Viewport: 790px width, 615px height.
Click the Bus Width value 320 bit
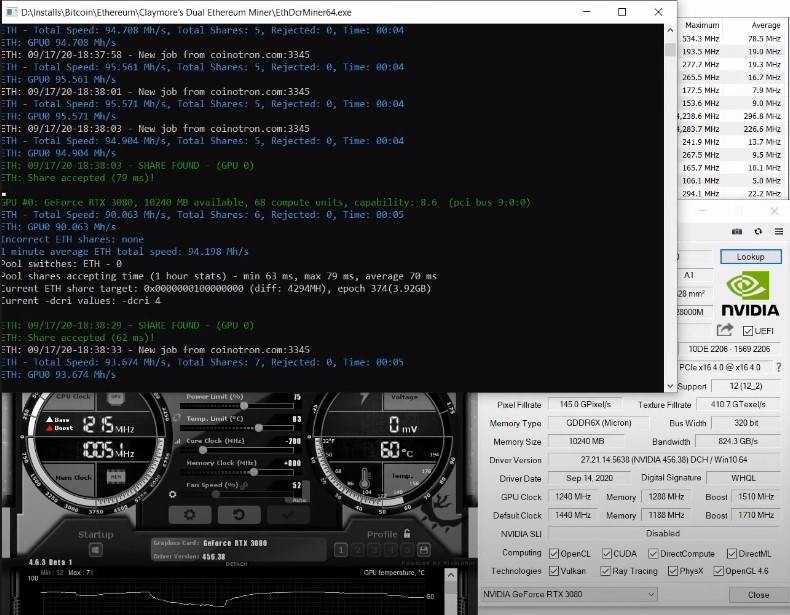pyautogui.click(x=746, y=423)
